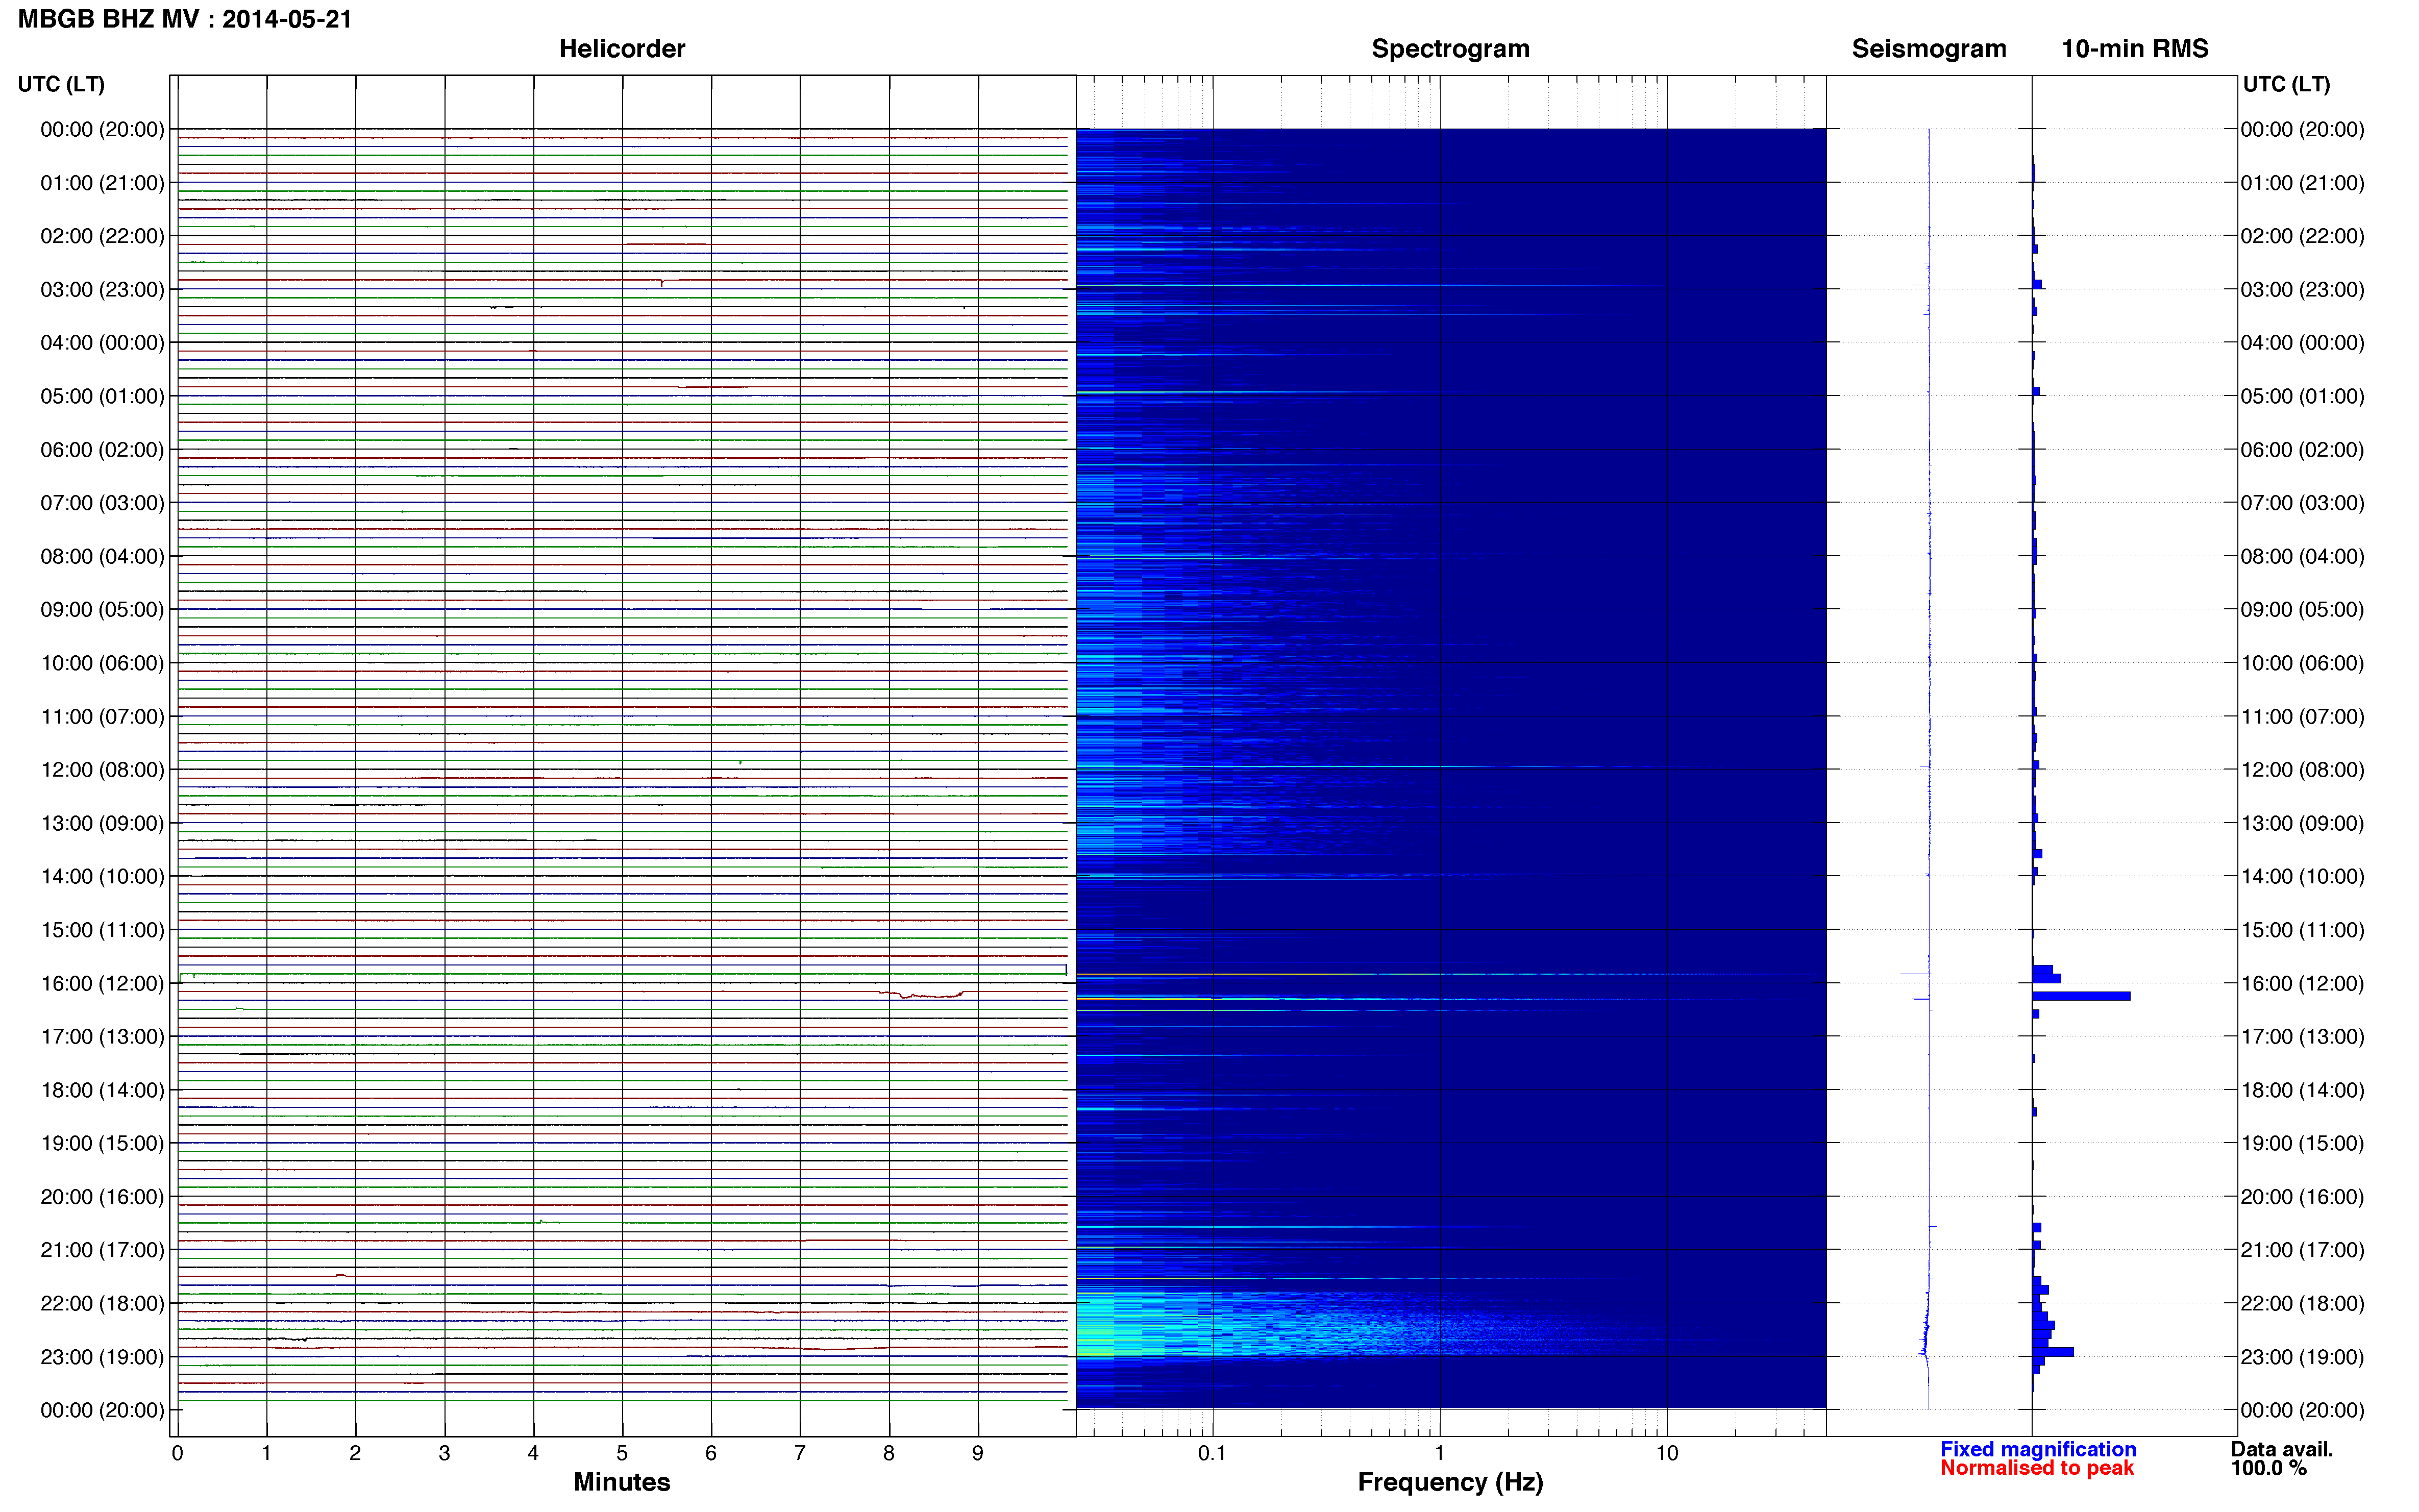Click the '100.0 %' data availability value
This screenshot has height=1512, width=2419.
pyautogui.click(x=2269, y=1468)
